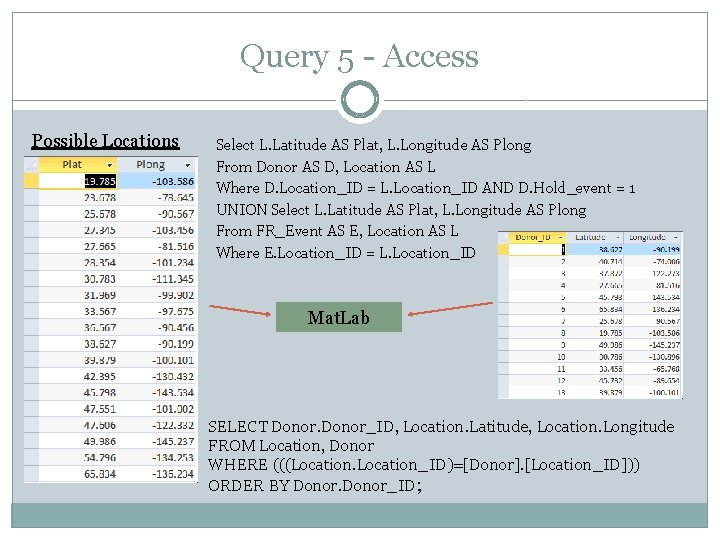The height and width of the screenshot is (540, 720).
Task: Click the Plong cell -101.002
Action: (158, 409)
